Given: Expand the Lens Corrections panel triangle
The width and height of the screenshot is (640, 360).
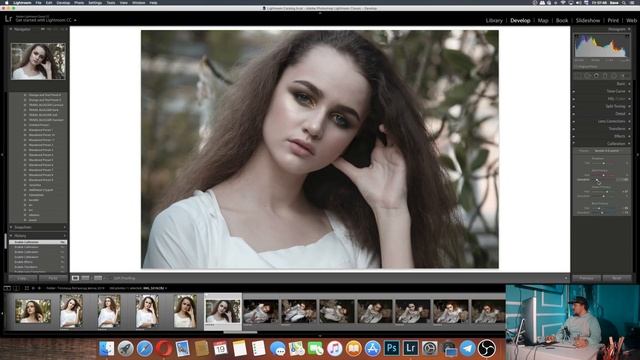Looking at the screenshot, I should click(x=629, y=121).
